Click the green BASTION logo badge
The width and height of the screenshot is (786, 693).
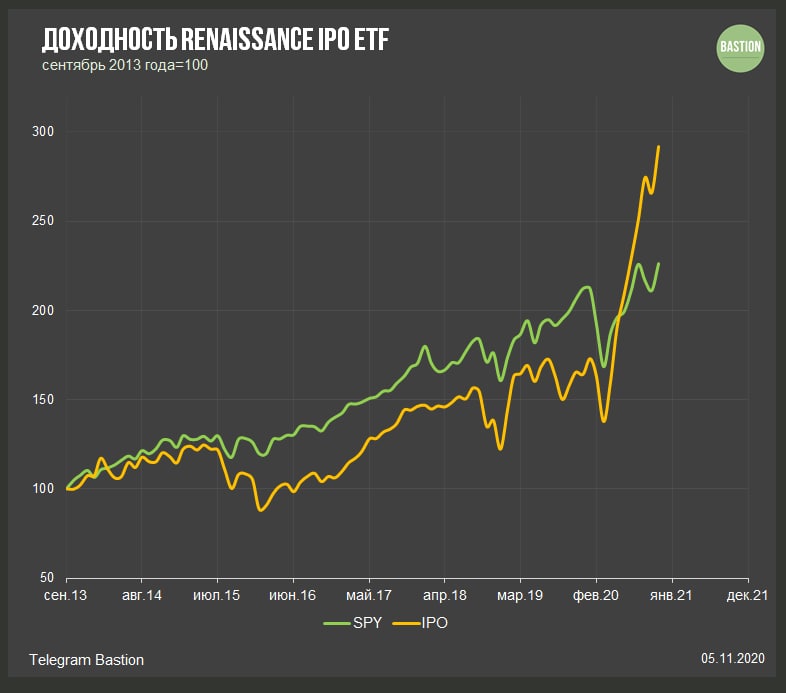coord(740,48)
